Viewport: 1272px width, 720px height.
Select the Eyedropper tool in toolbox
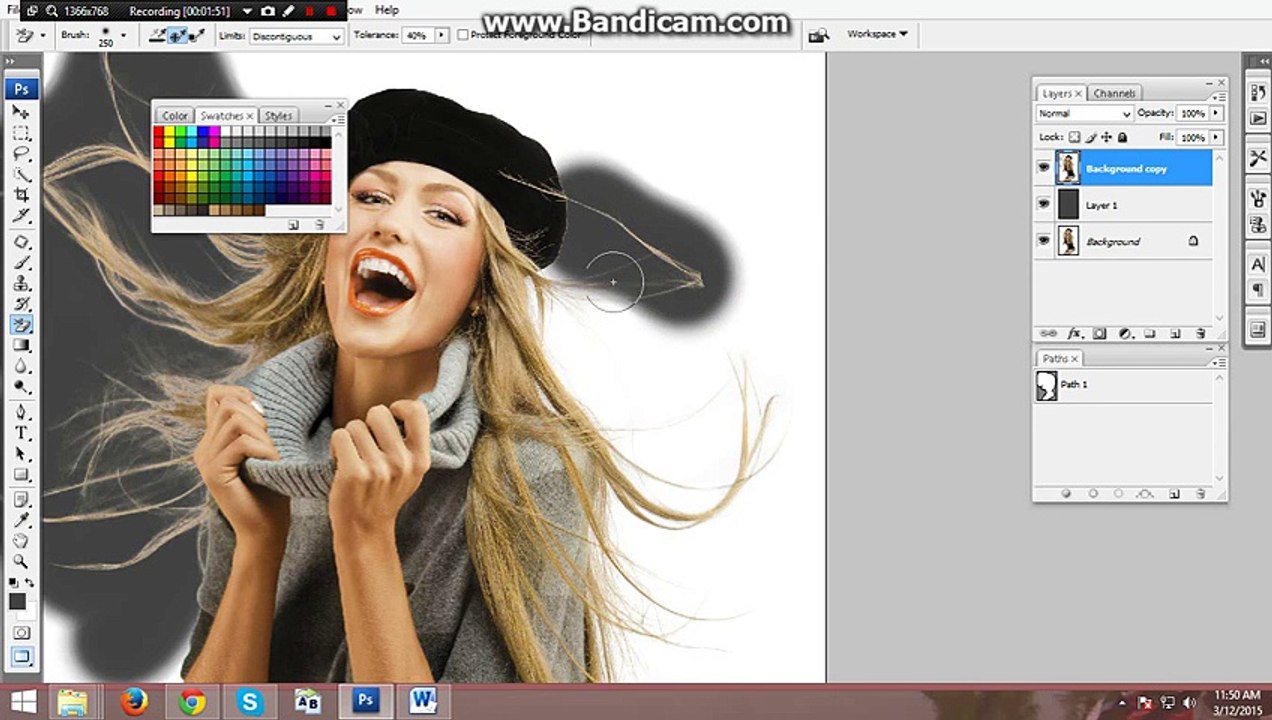(x=21, y=520)
